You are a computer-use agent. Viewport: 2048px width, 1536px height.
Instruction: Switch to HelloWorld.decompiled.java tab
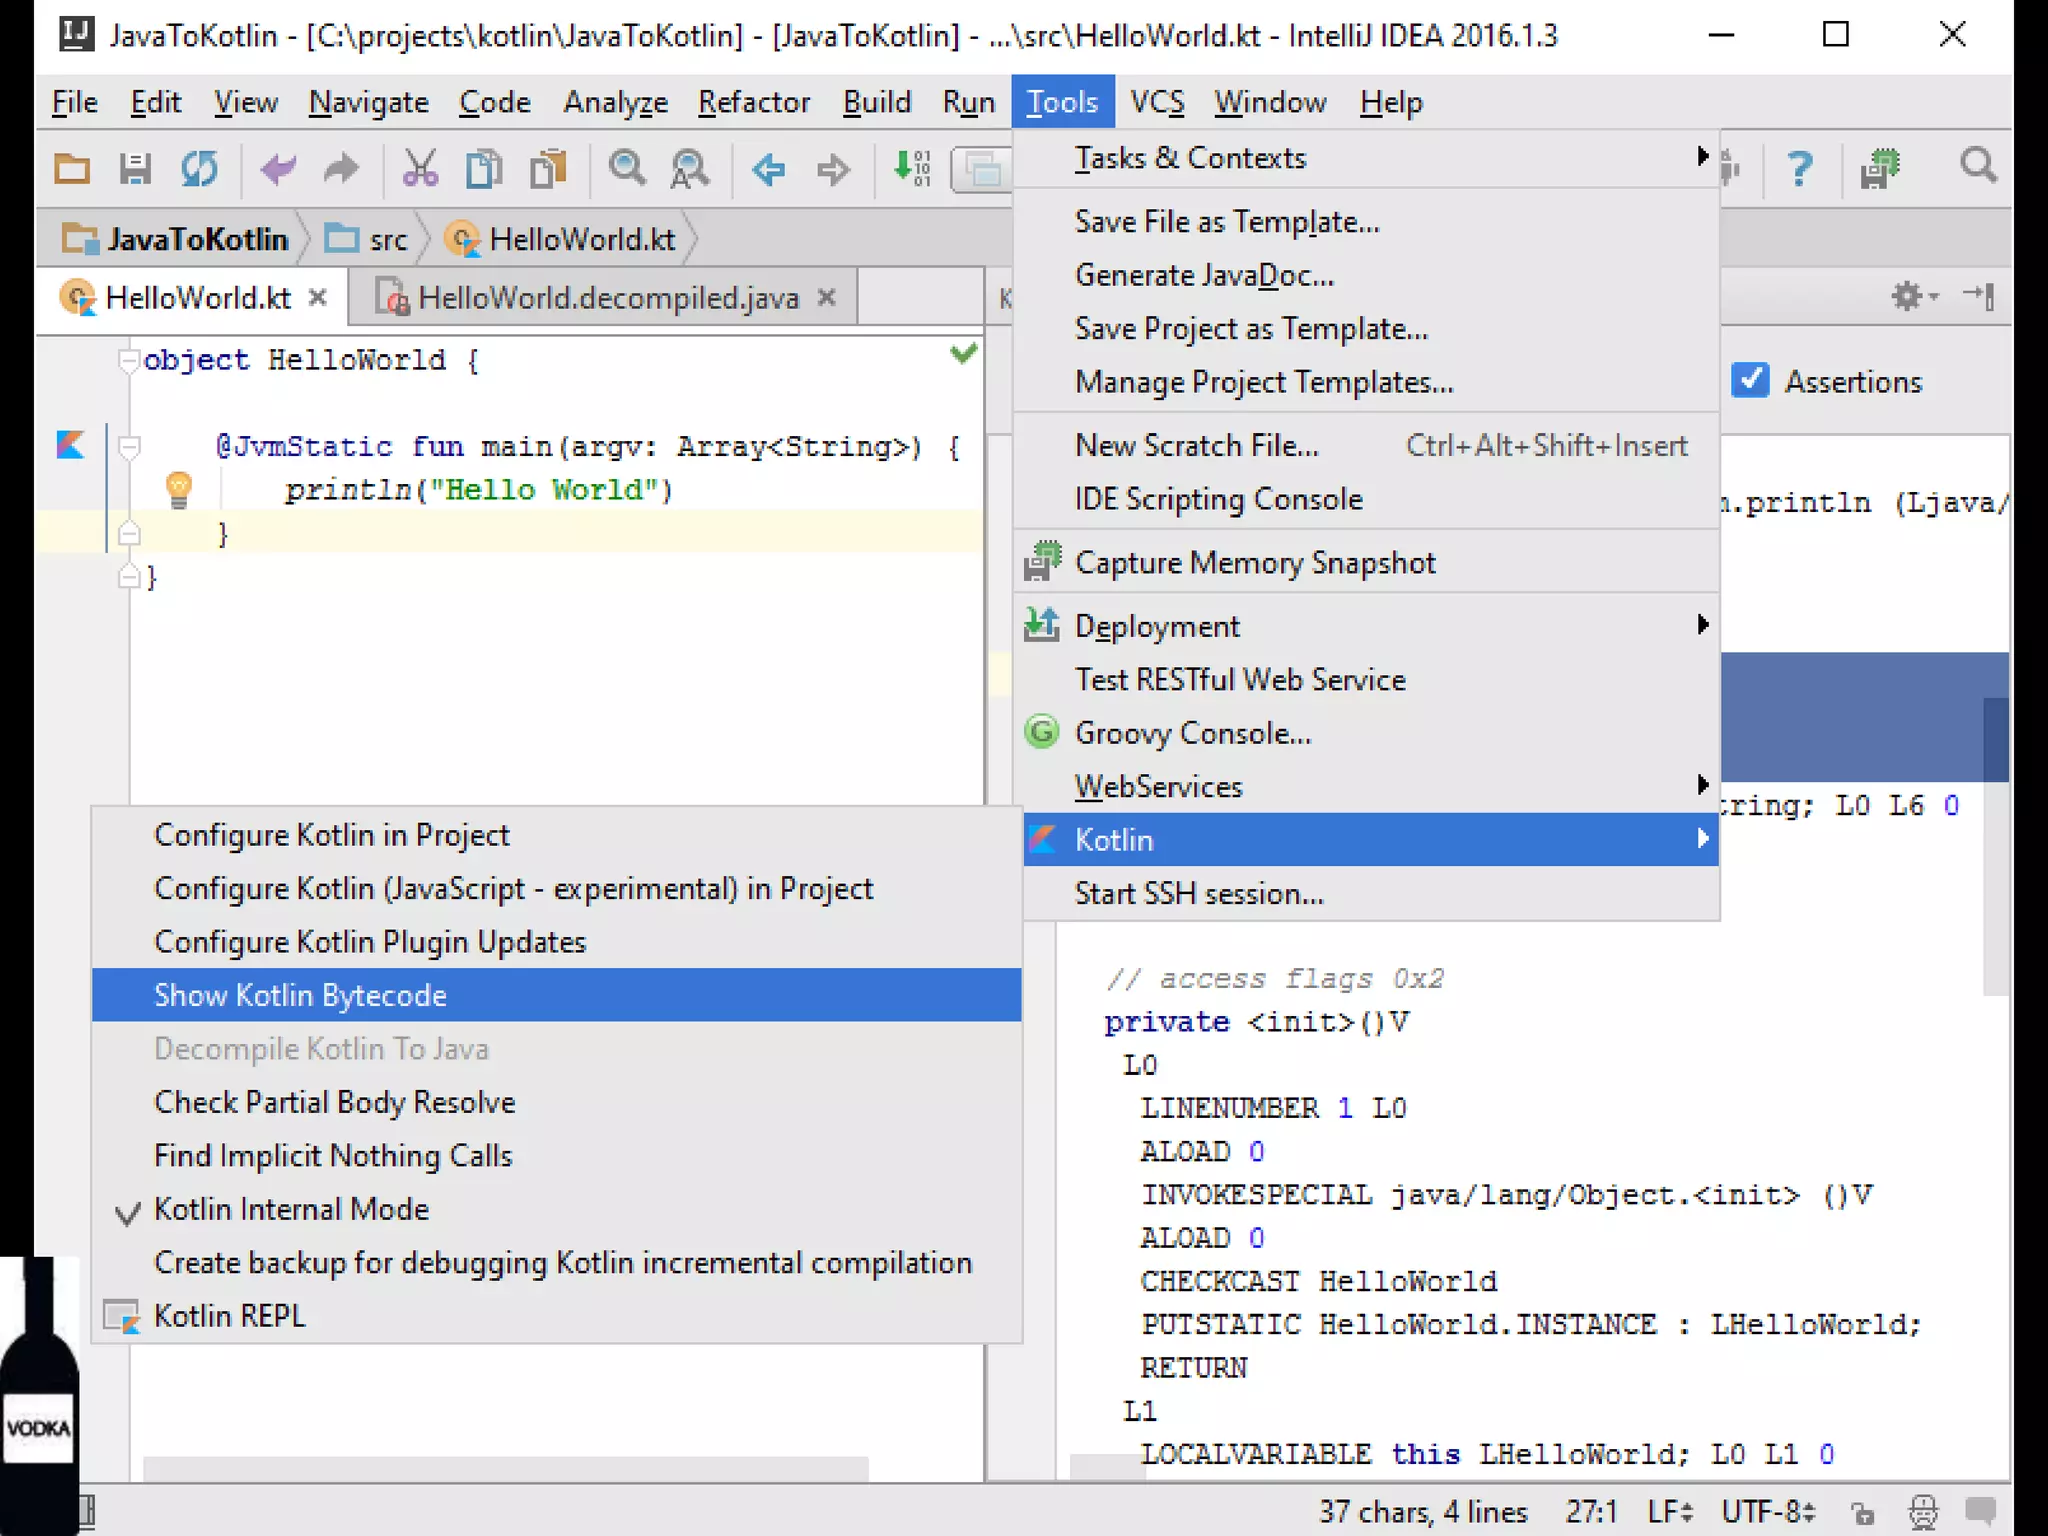point(607,298)
